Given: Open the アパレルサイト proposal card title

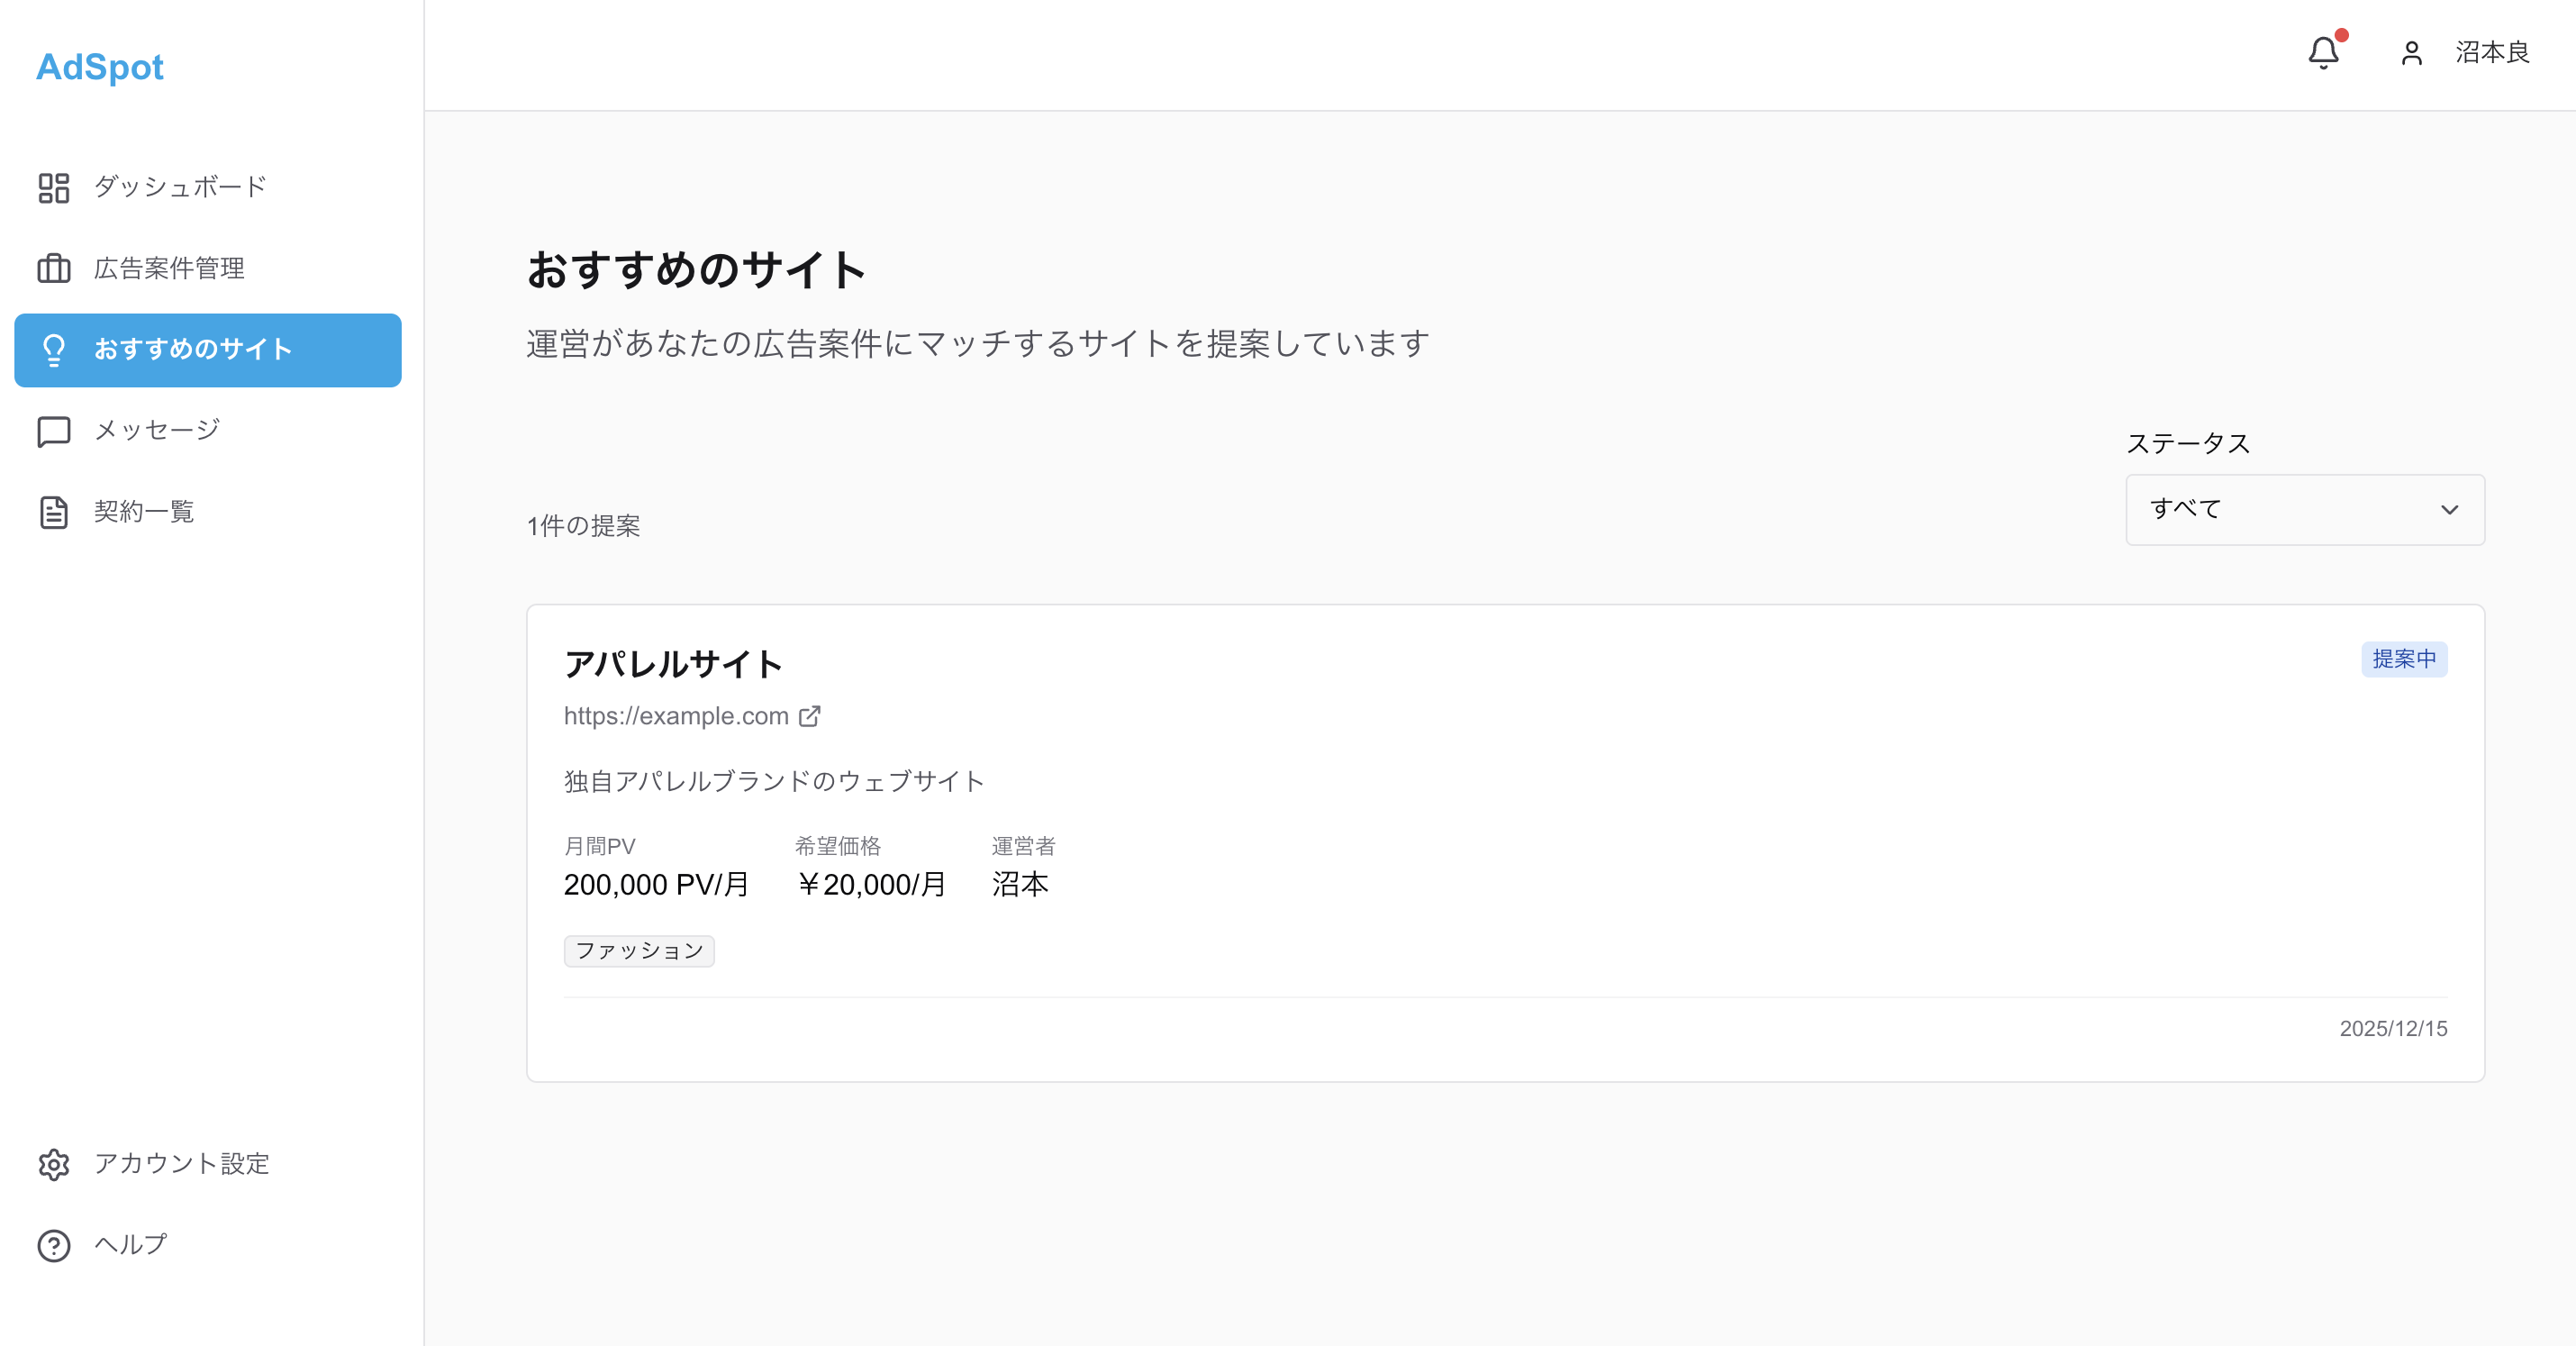Looking at the screenshot, I should coord(673,664).
